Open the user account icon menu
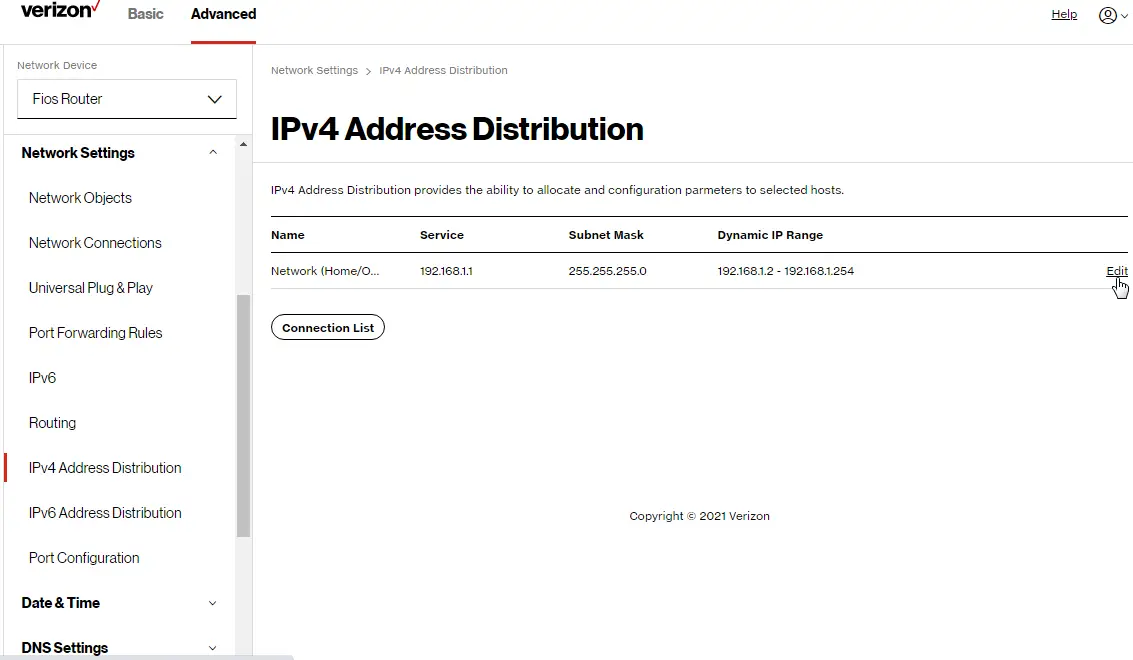Screen dimensions: 1133x660 pyautogui.click(x=1109, y=15)
